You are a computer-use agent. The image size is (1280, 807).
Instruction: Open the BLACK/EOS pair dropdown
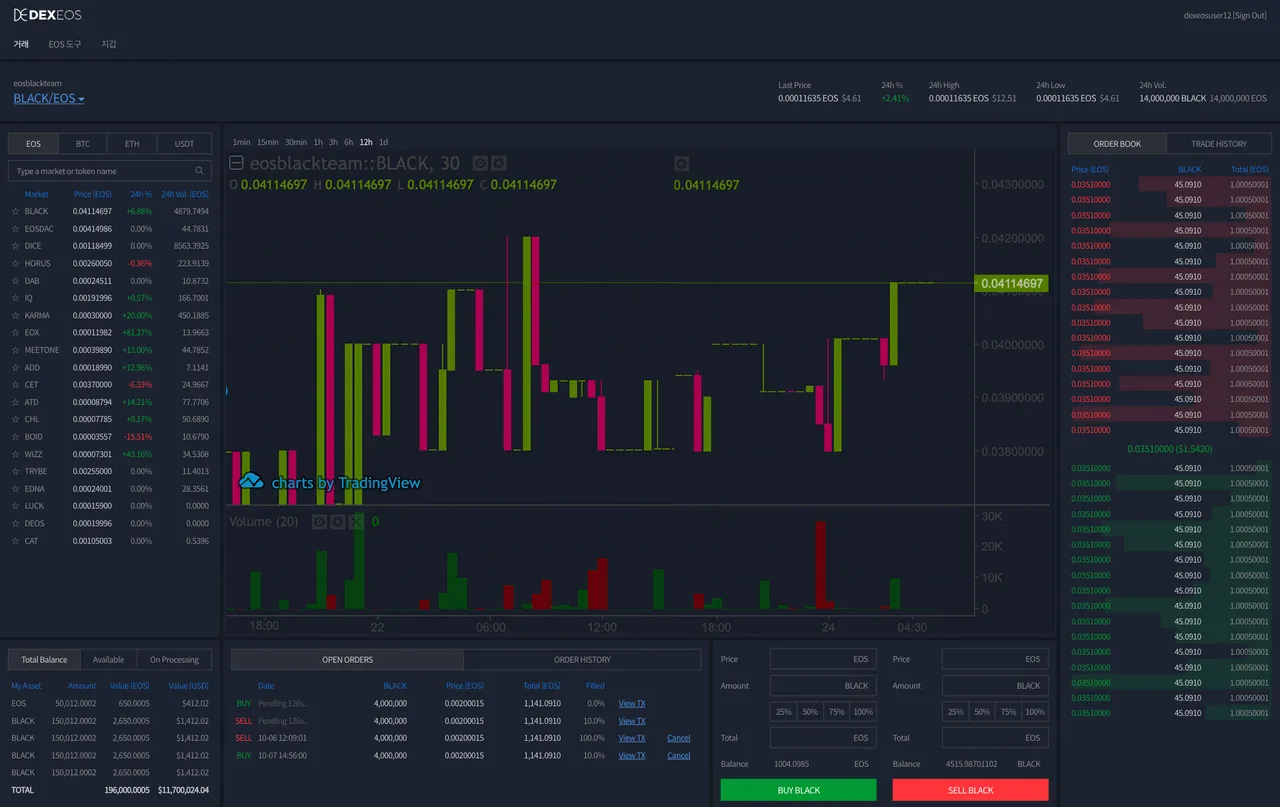(49, 99)
